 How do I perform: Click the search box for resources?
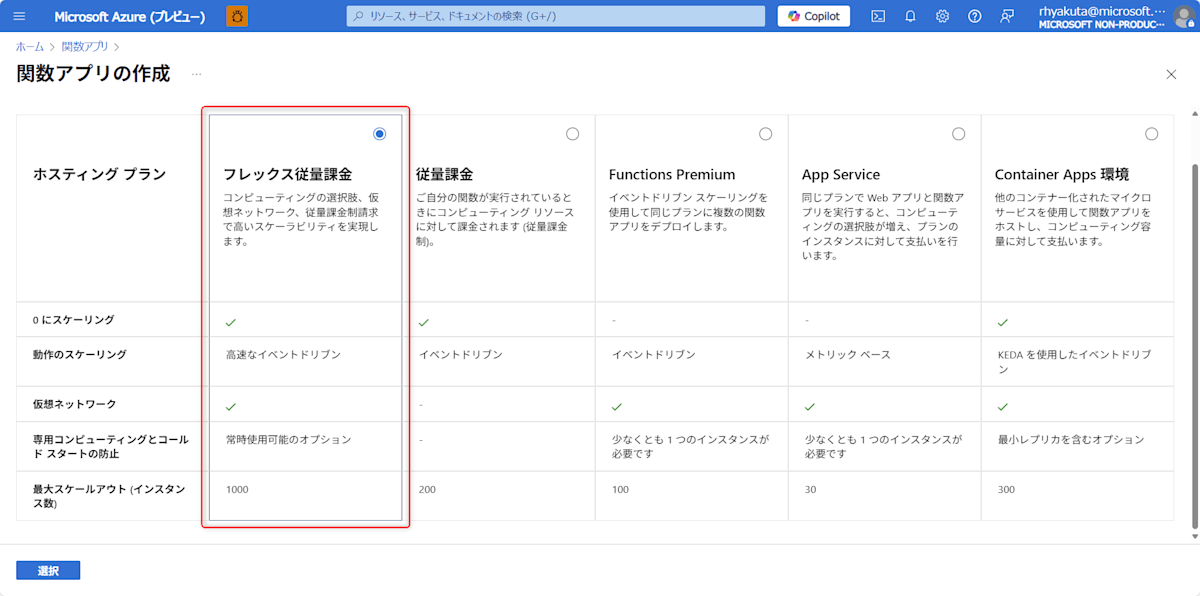556,16
